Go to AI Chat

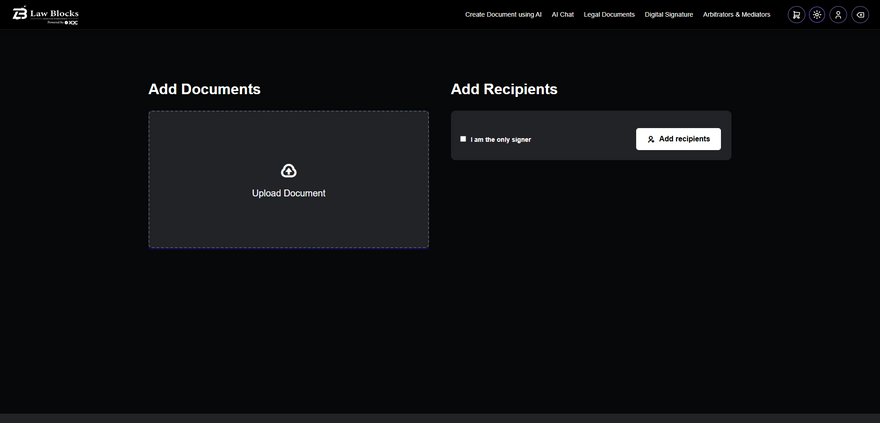coord(562,15)
